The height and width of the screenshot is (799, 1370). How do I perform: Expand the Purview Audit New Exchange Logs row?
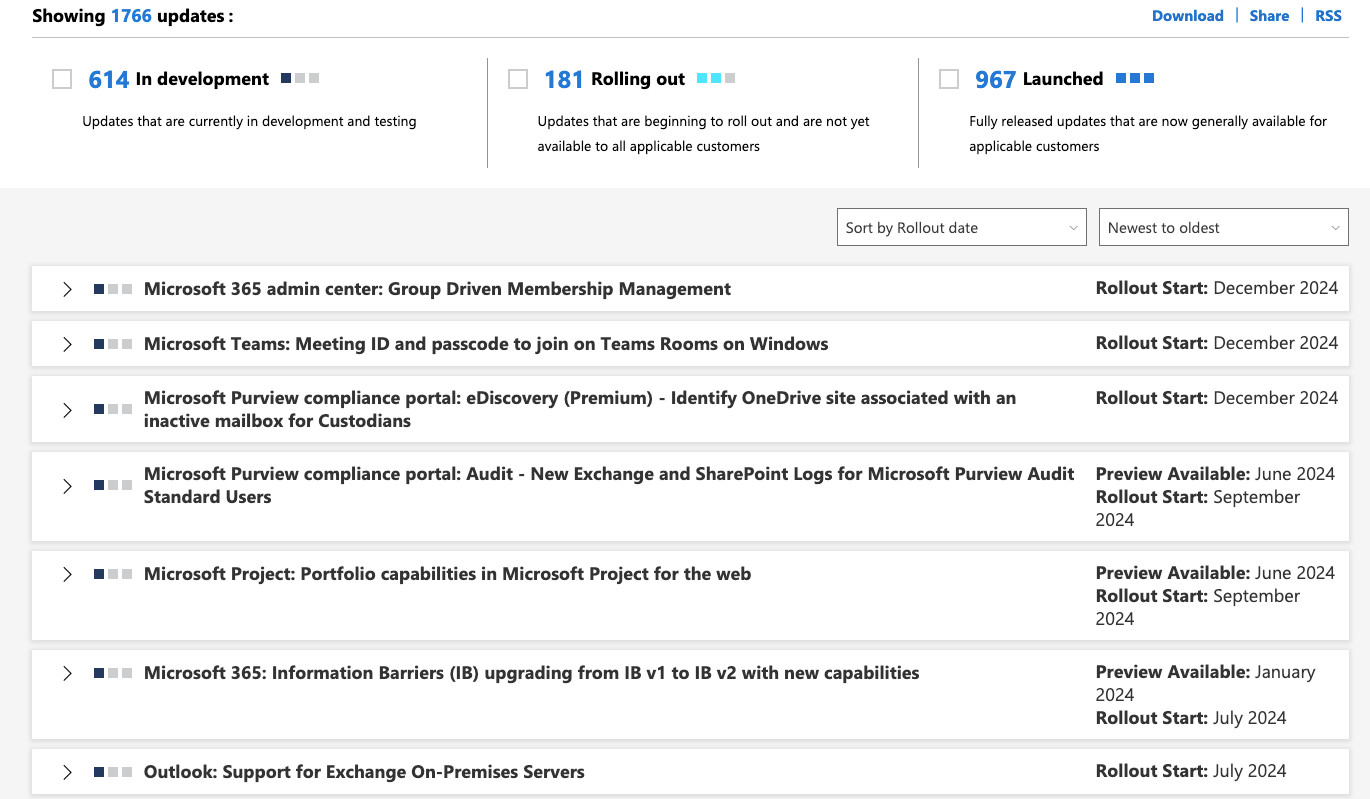[x=67, y=486]
